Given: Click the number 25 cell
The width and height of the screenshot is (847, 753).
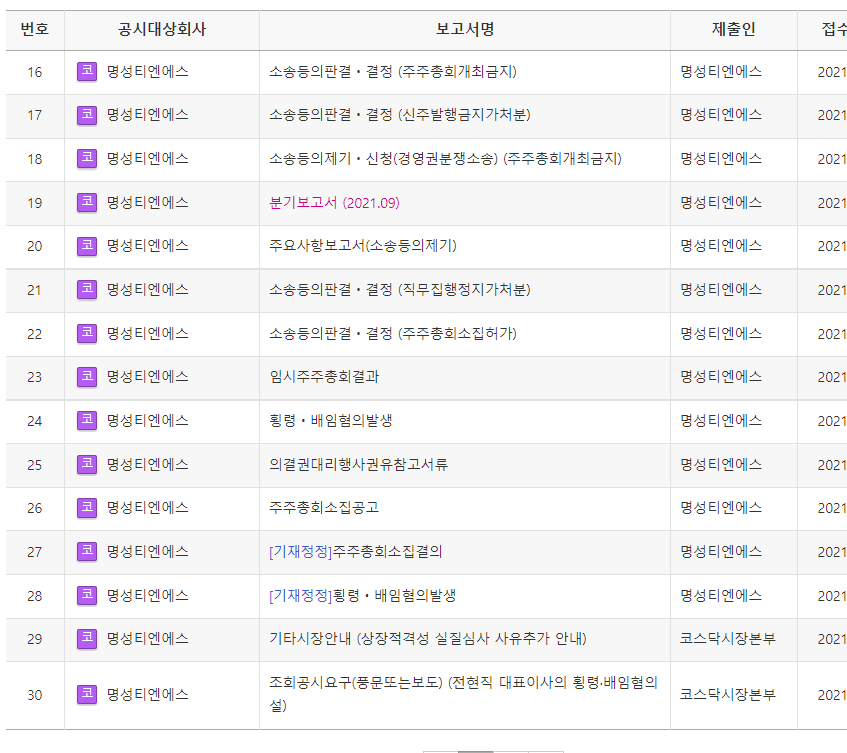Looking at the screenshot, I should coord(35,465).
